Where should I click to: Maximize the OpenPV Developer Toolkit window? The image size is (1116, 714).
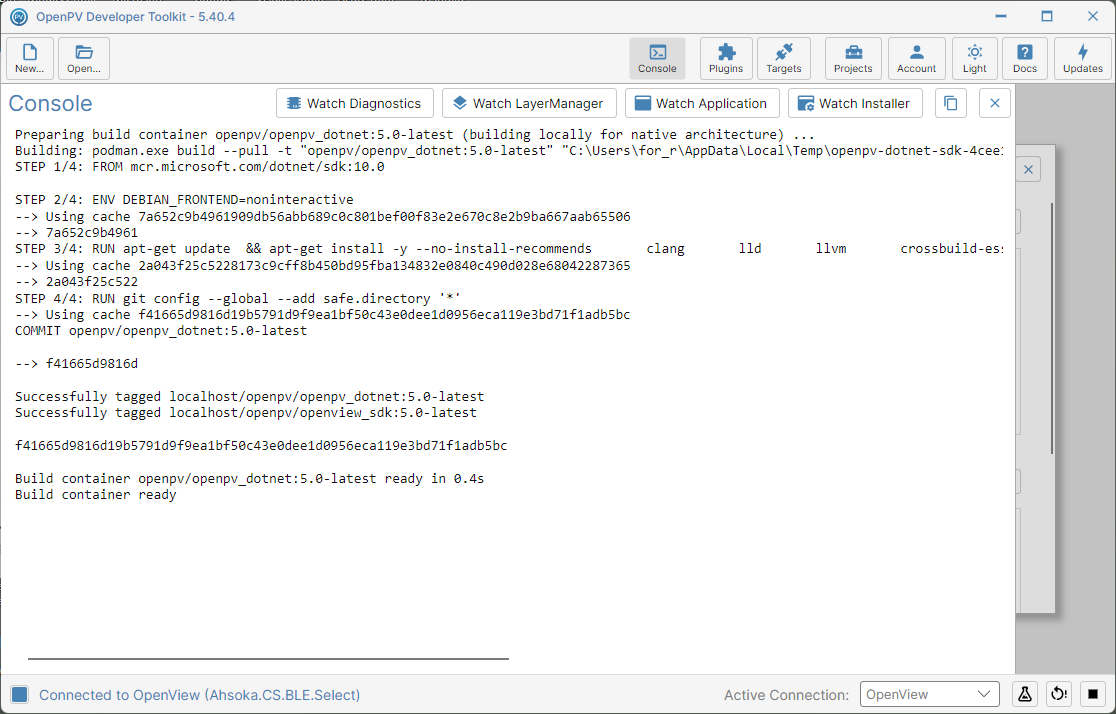pyautogui.click(x=1046, y=16)
